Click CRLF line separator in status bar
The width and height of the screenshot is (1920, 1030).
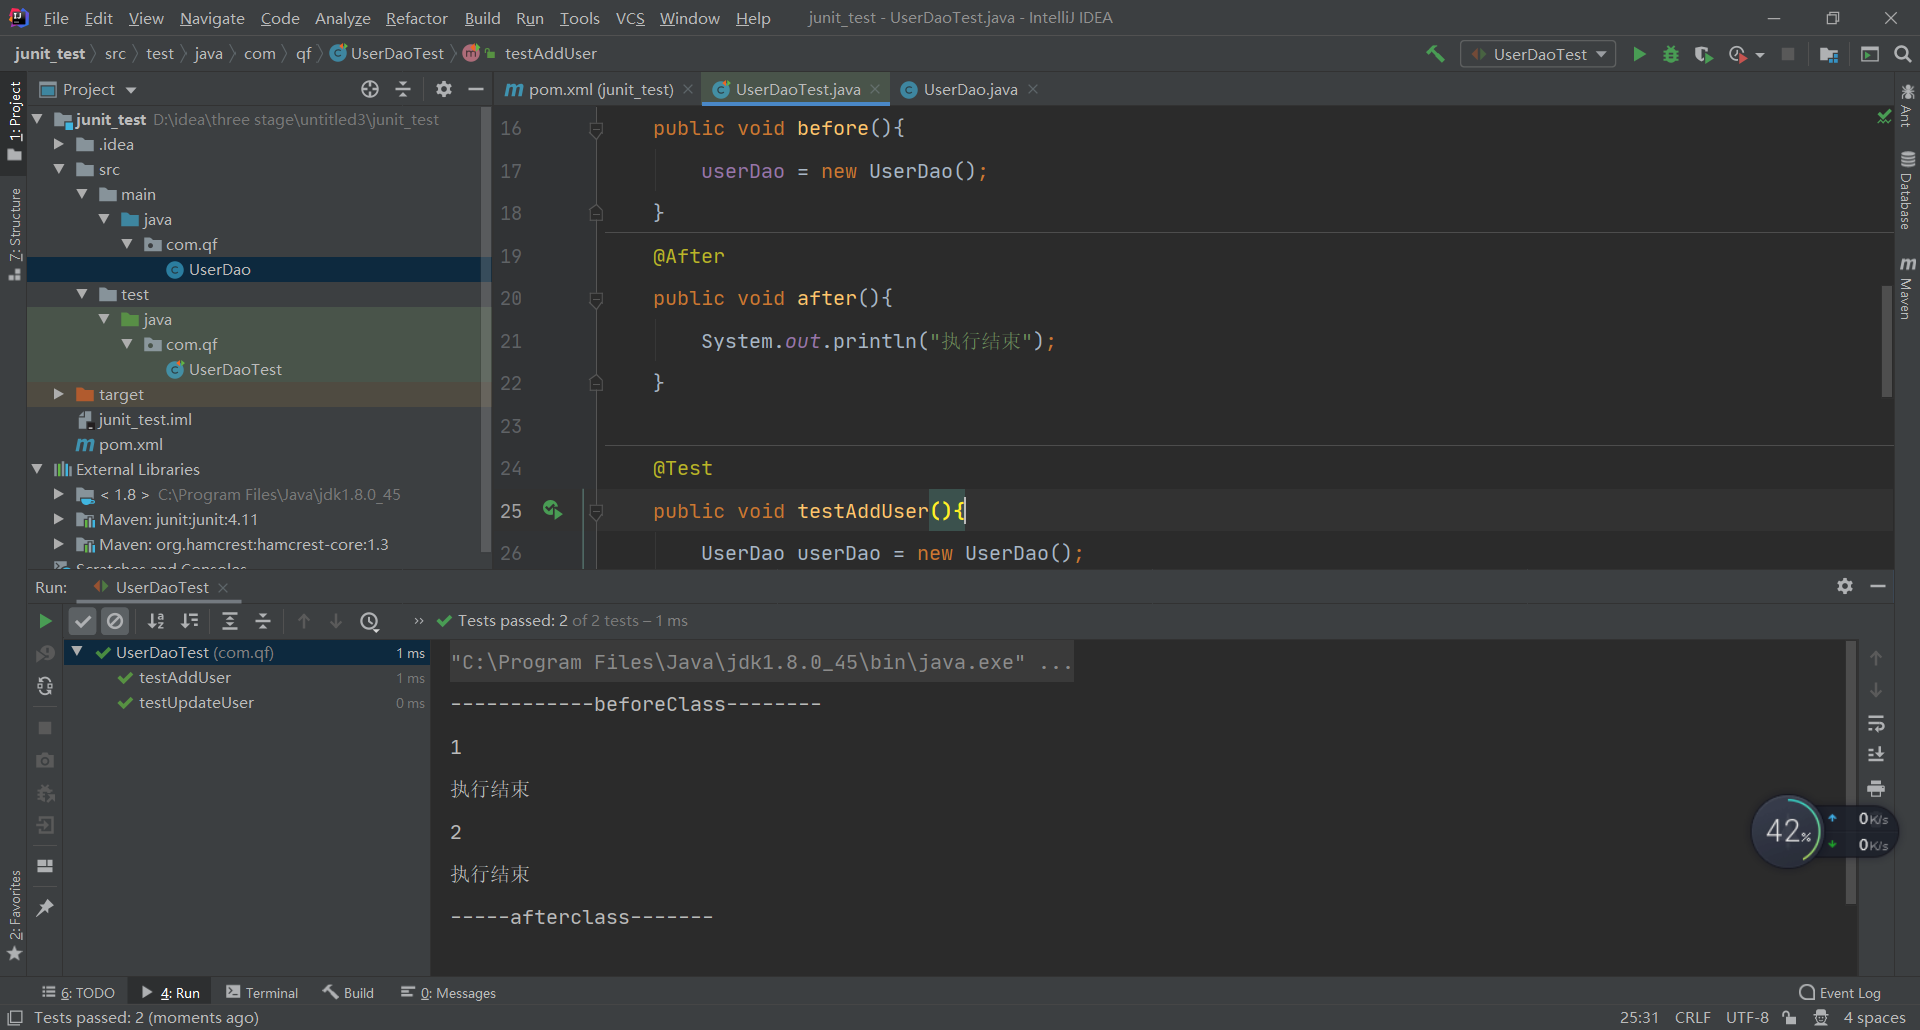click(1693, 1018)
